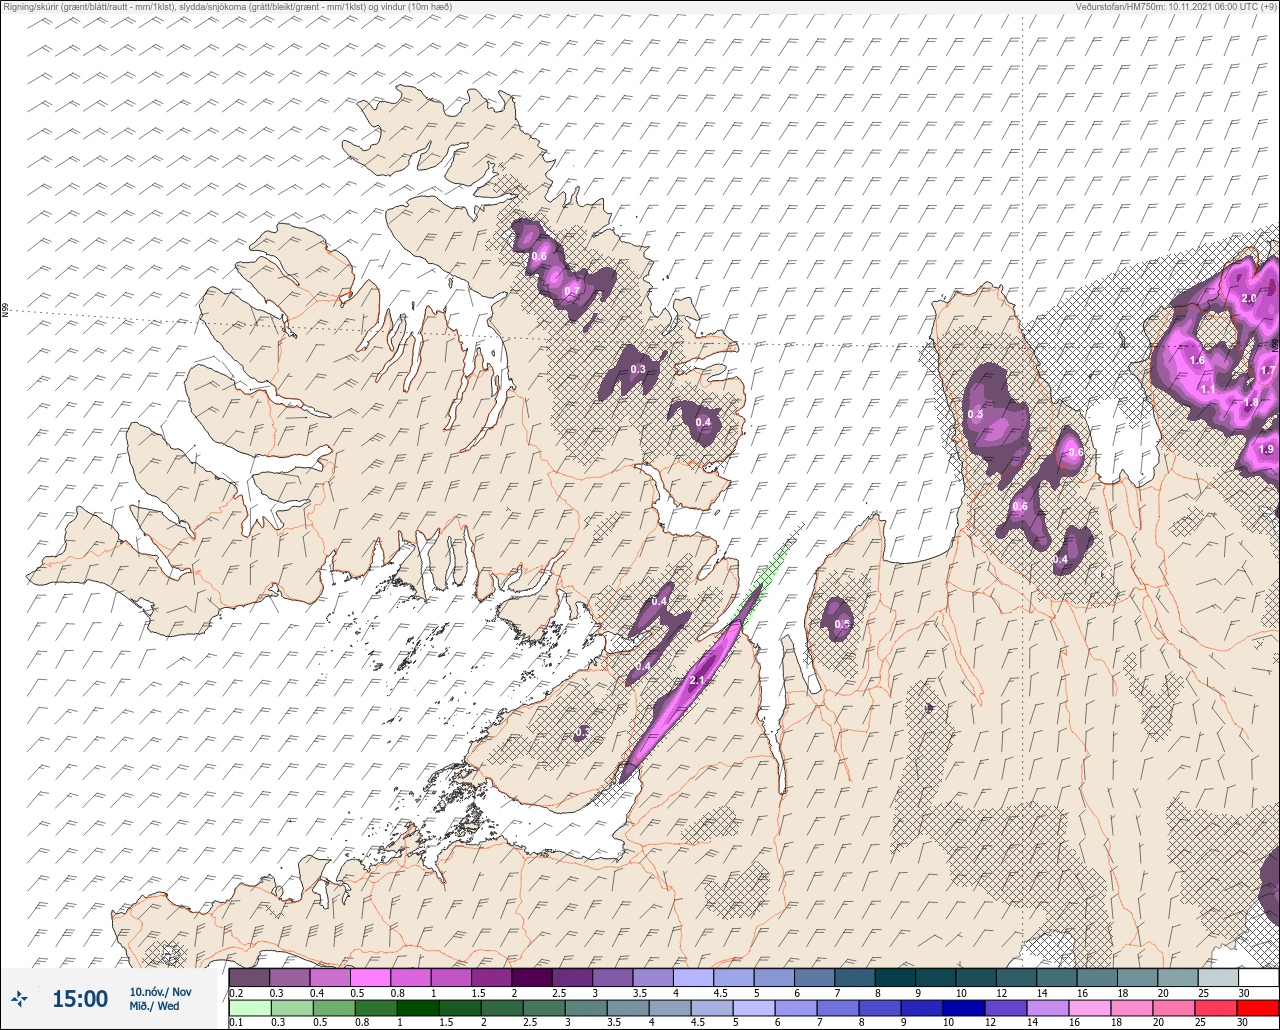Click the 2.0 precipitation value at right edge
This screenshot has height=1030, width=1280.
coord(1249,298)
